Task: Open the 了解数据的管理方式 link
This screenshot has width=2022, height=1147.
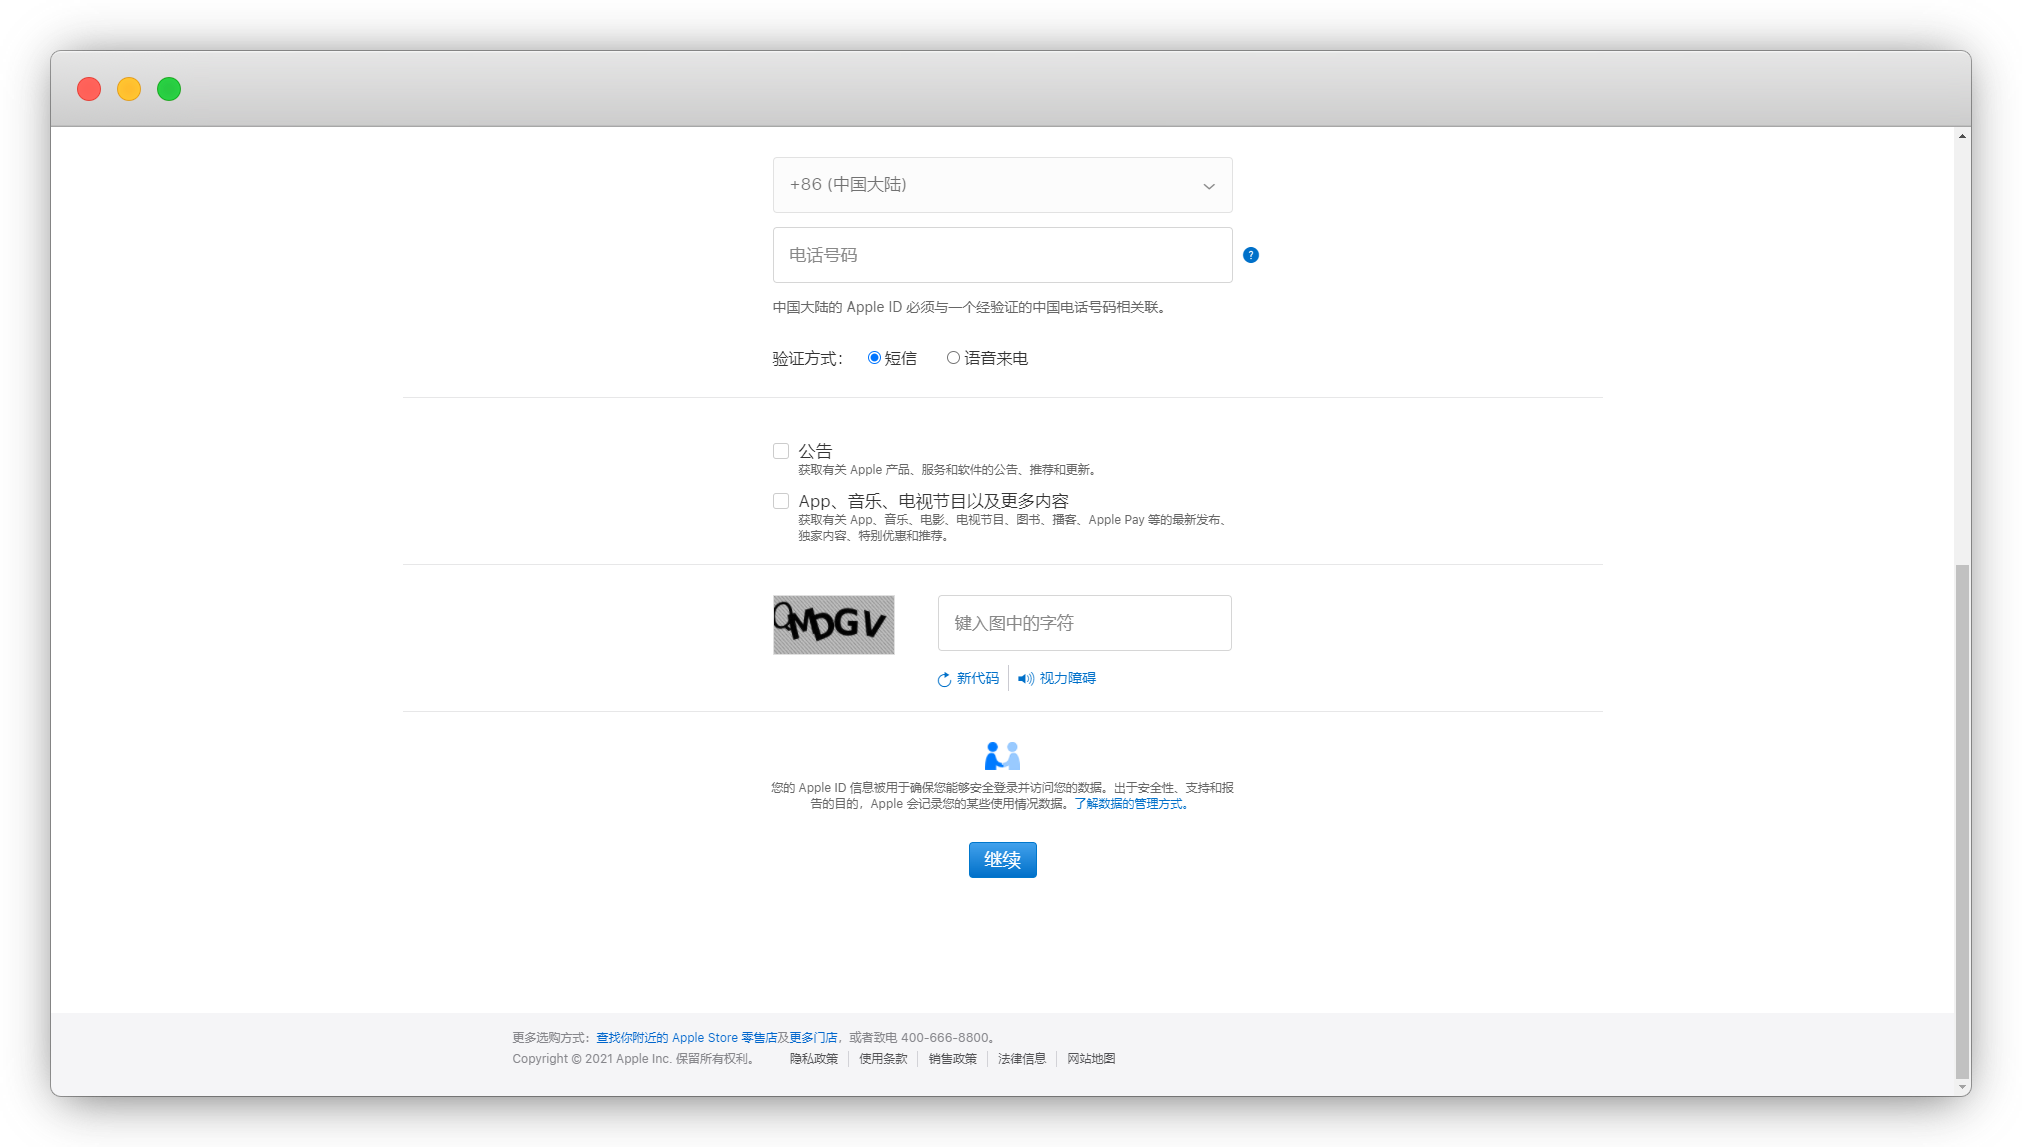Action: click(x=1131, y=804)
